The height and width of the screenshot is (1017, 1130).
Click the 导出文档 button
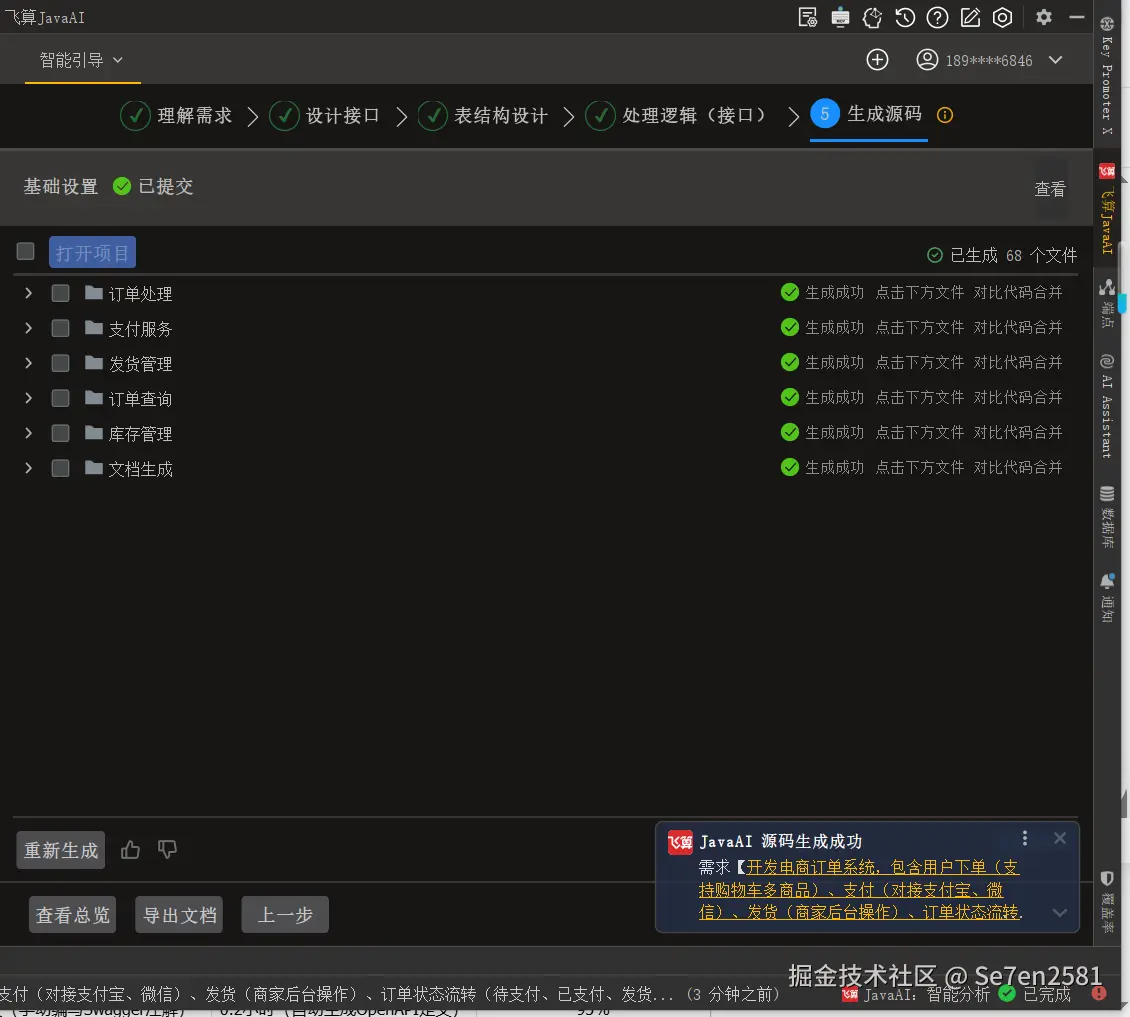[x=179, y=915]
